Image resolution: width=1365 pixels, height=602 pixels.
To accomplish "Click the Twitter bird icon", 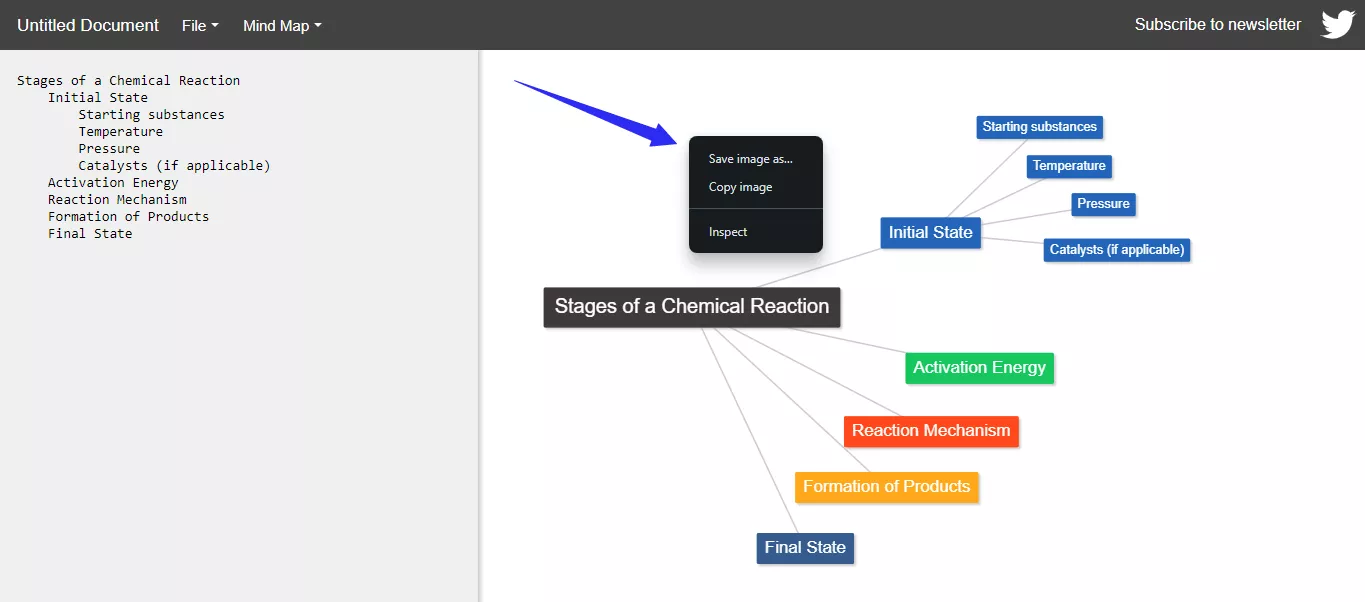I will click(1337, 23).
